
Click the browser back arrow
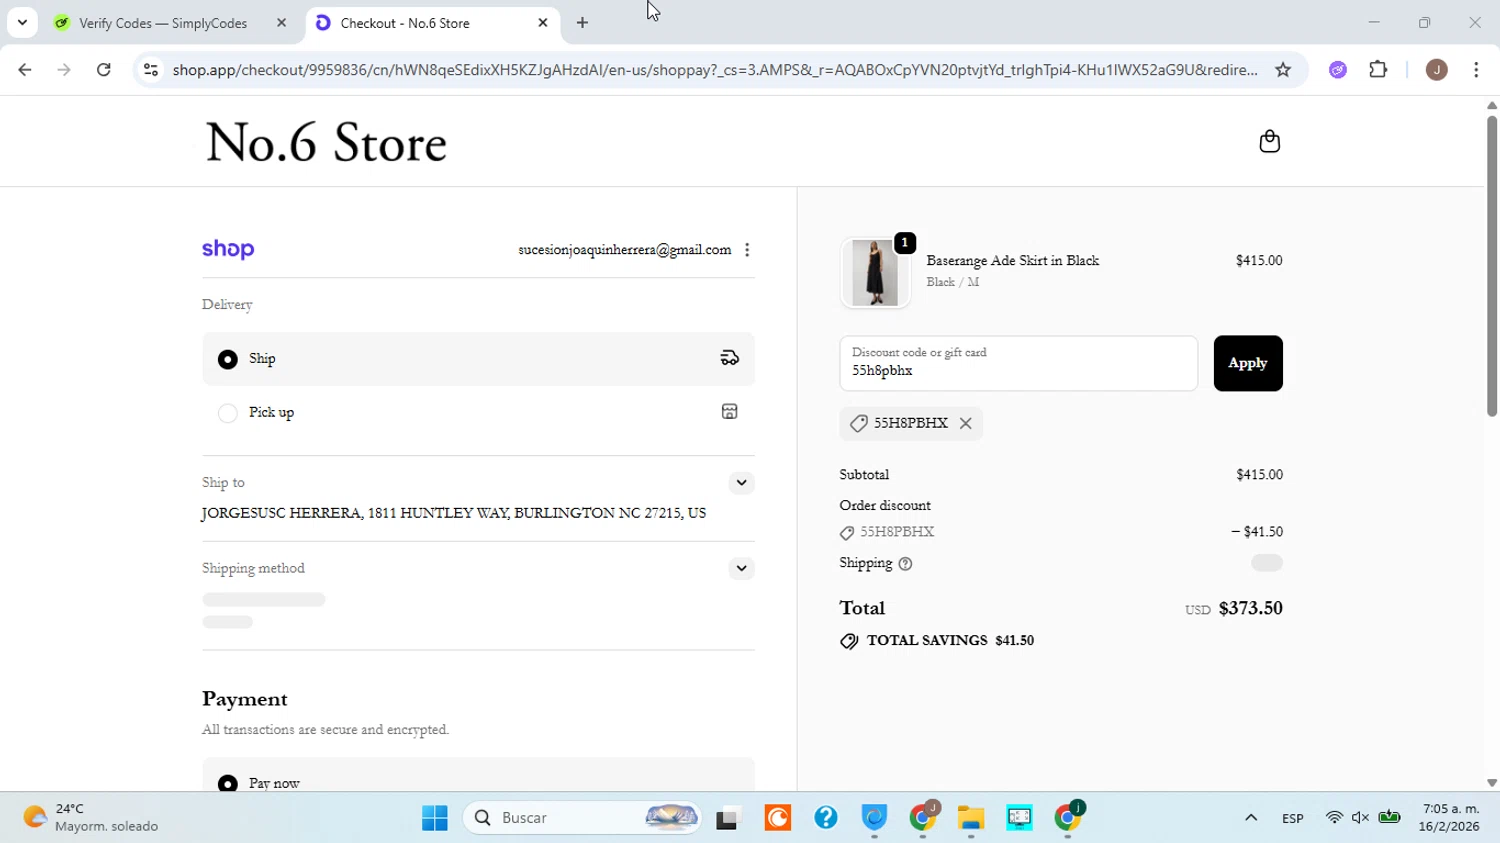(25, 70)
